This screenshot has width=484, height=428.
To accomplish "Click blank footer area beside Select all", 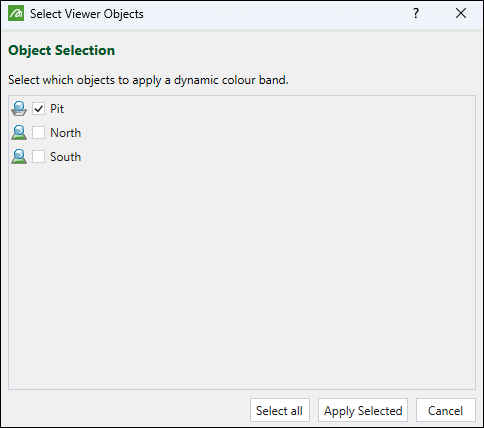I will tap(127, 410).
